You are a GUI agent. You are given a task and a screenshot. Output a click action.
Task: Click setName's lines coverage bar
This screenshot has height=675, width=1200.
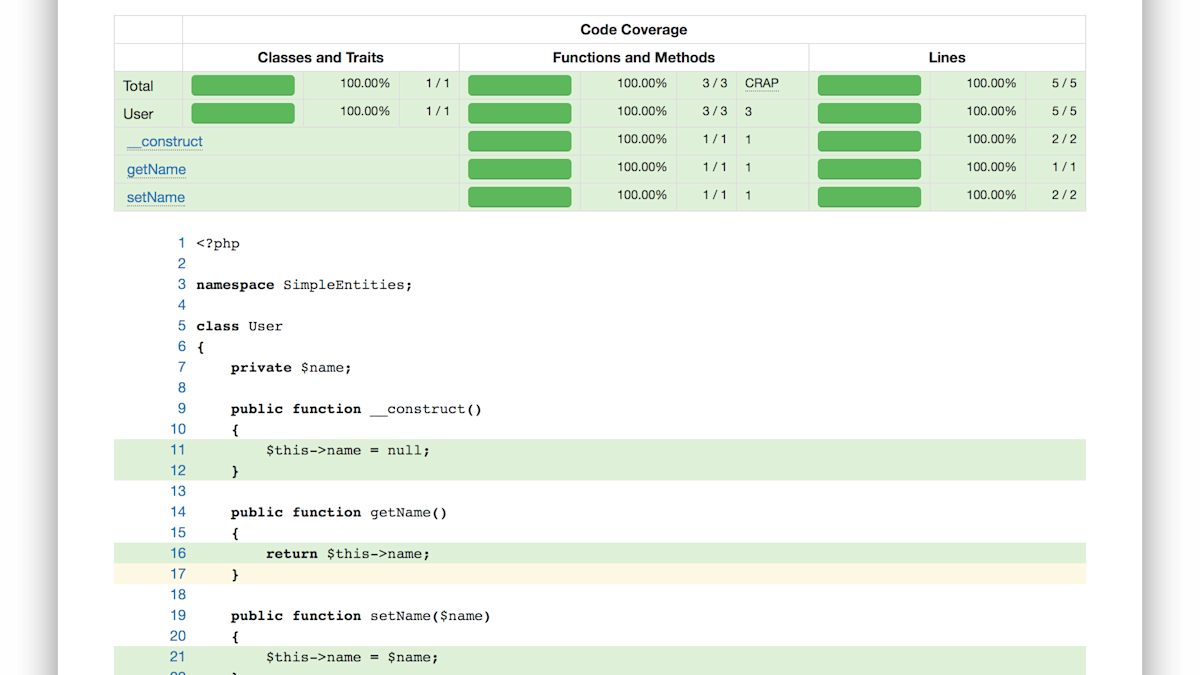869,196
